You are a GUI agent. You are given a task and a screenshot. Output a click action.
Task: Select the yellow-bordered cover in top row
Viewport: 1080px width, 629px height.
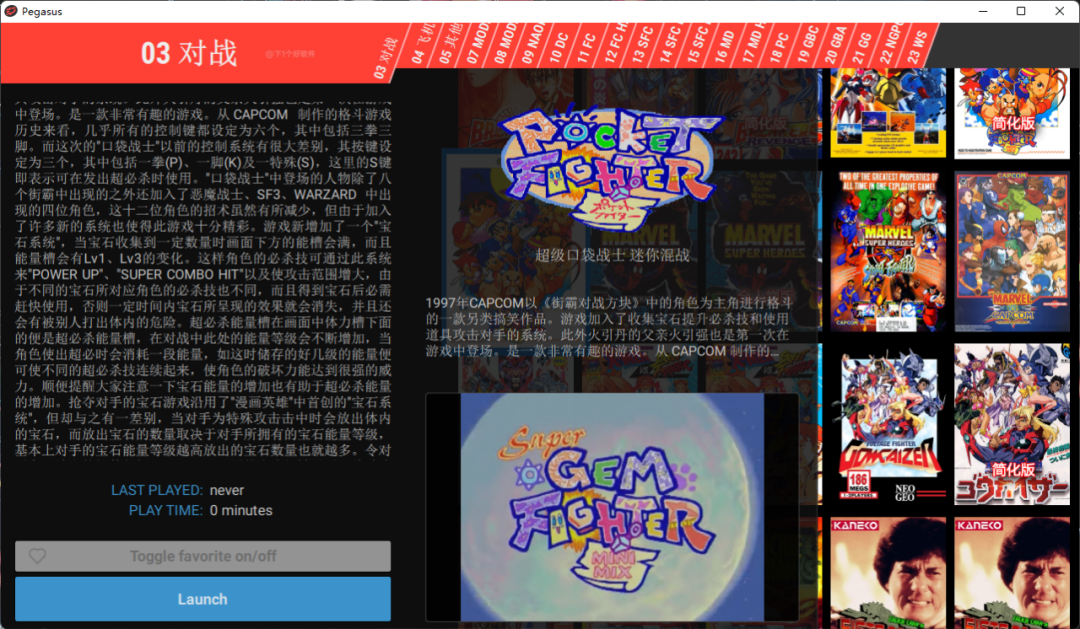click(x=888, y=113)
